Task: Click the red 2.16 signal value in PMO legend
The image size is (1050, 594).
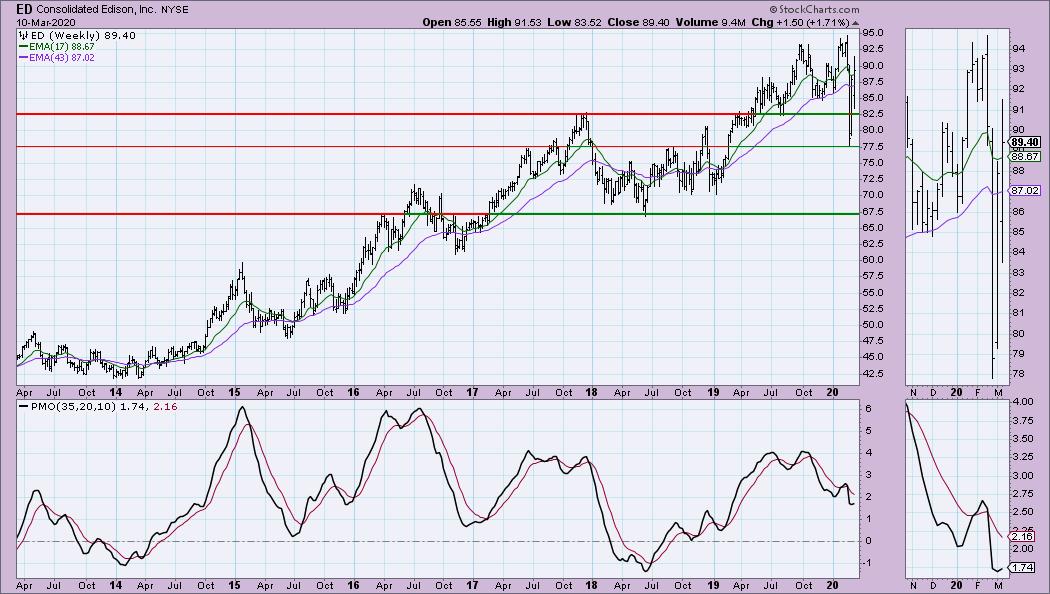Action: coord(165,406)
